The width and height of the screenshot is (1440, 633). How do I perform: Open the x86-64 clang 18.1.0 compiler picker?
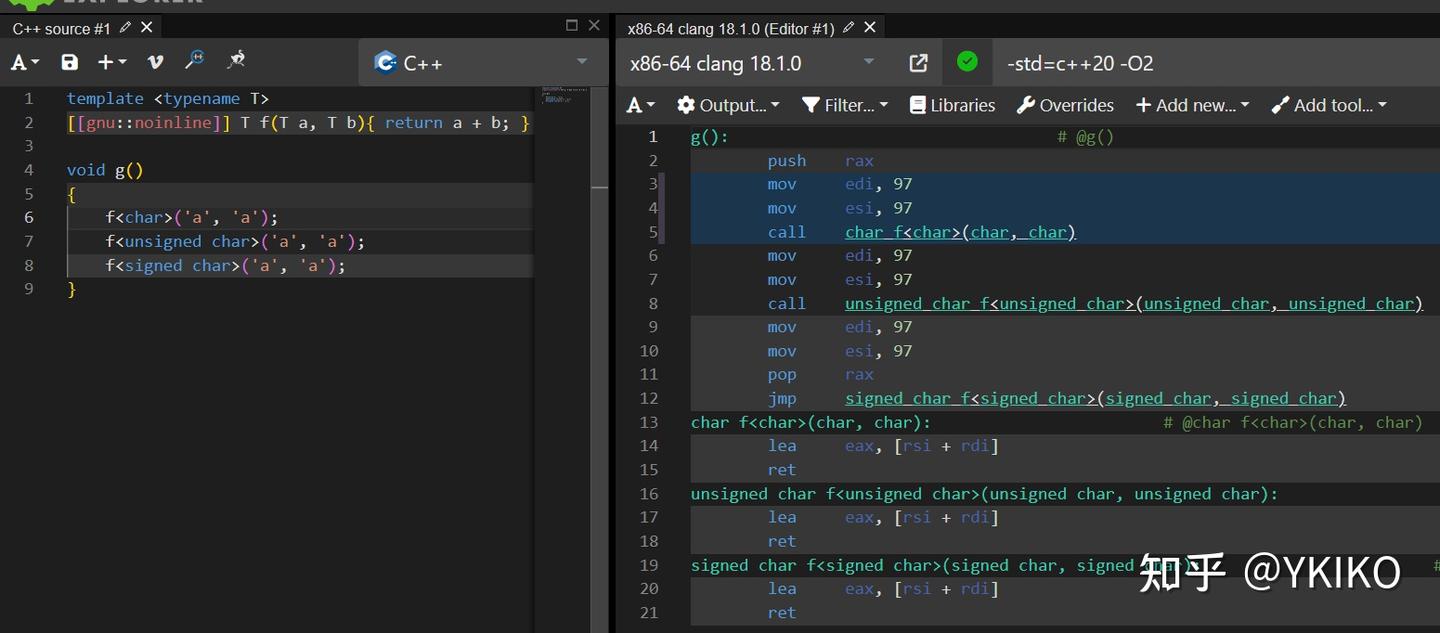(752, 63)
